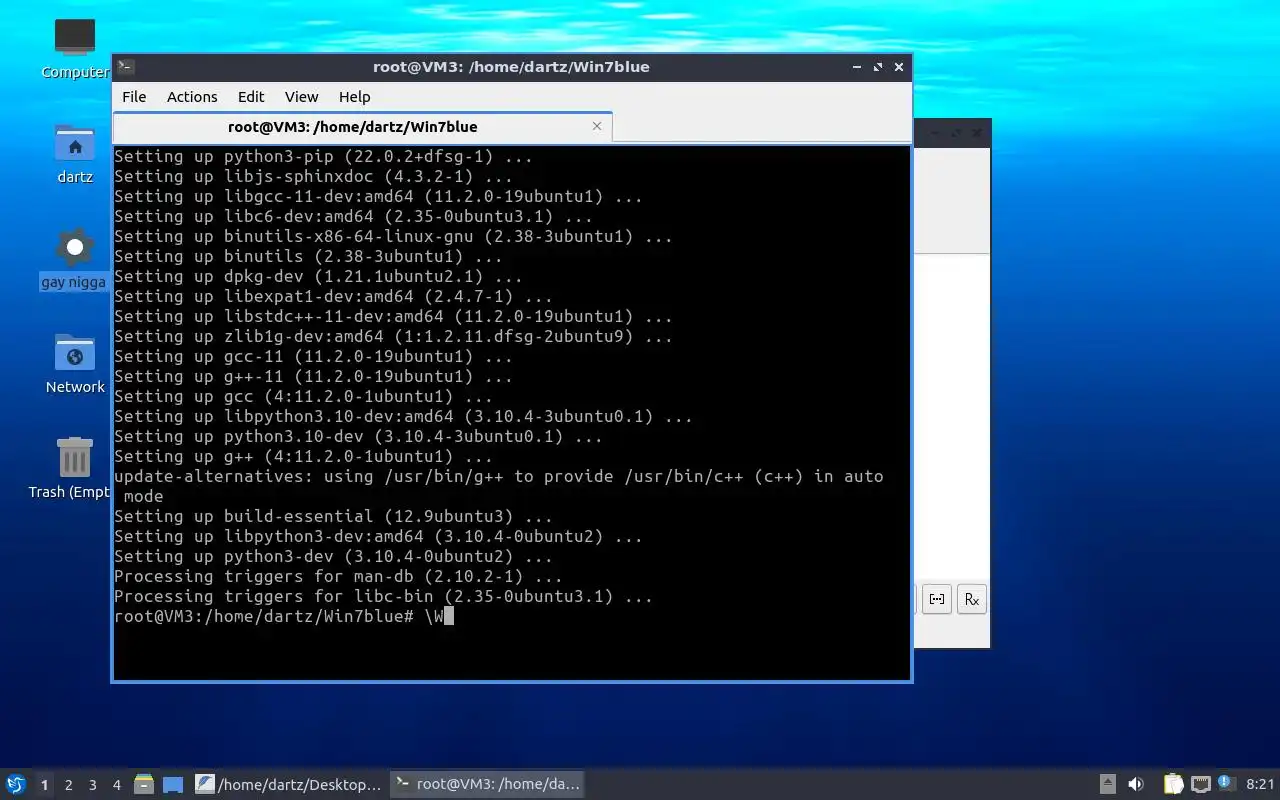Switch to root@VM3 terminal taskbar entry

pyautogui.click(x=486, y=785)
